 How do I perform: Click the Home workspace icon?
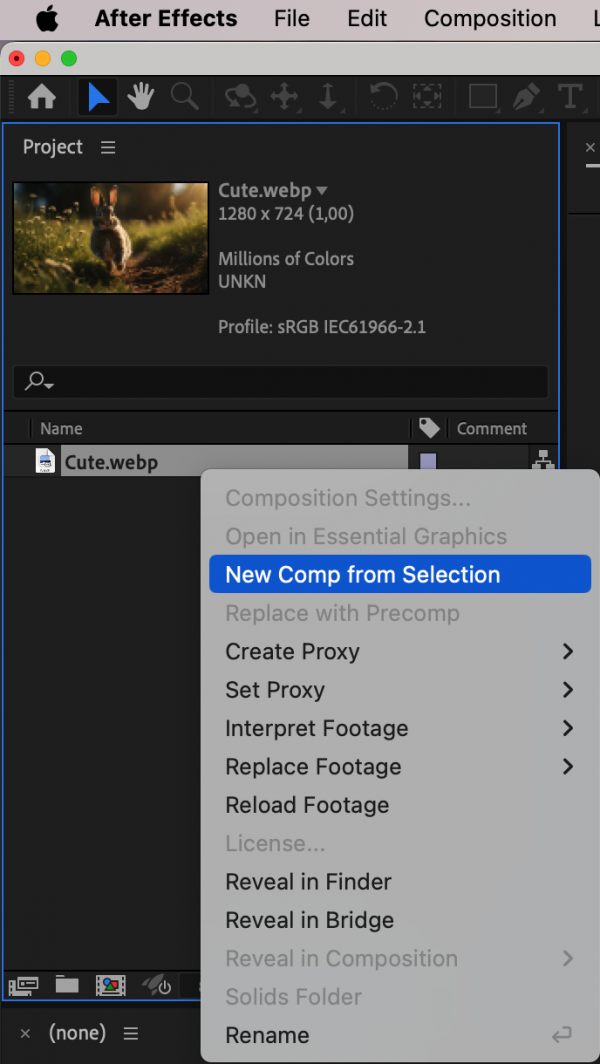point(40,96)
